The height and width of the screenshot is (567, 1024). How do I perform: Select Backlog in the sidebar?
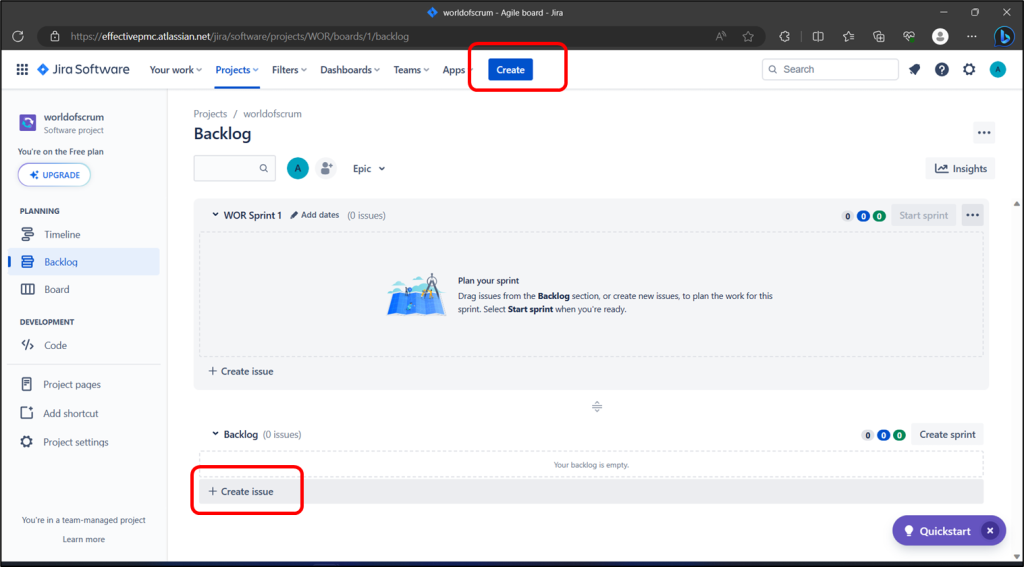(x=84, y=262)
